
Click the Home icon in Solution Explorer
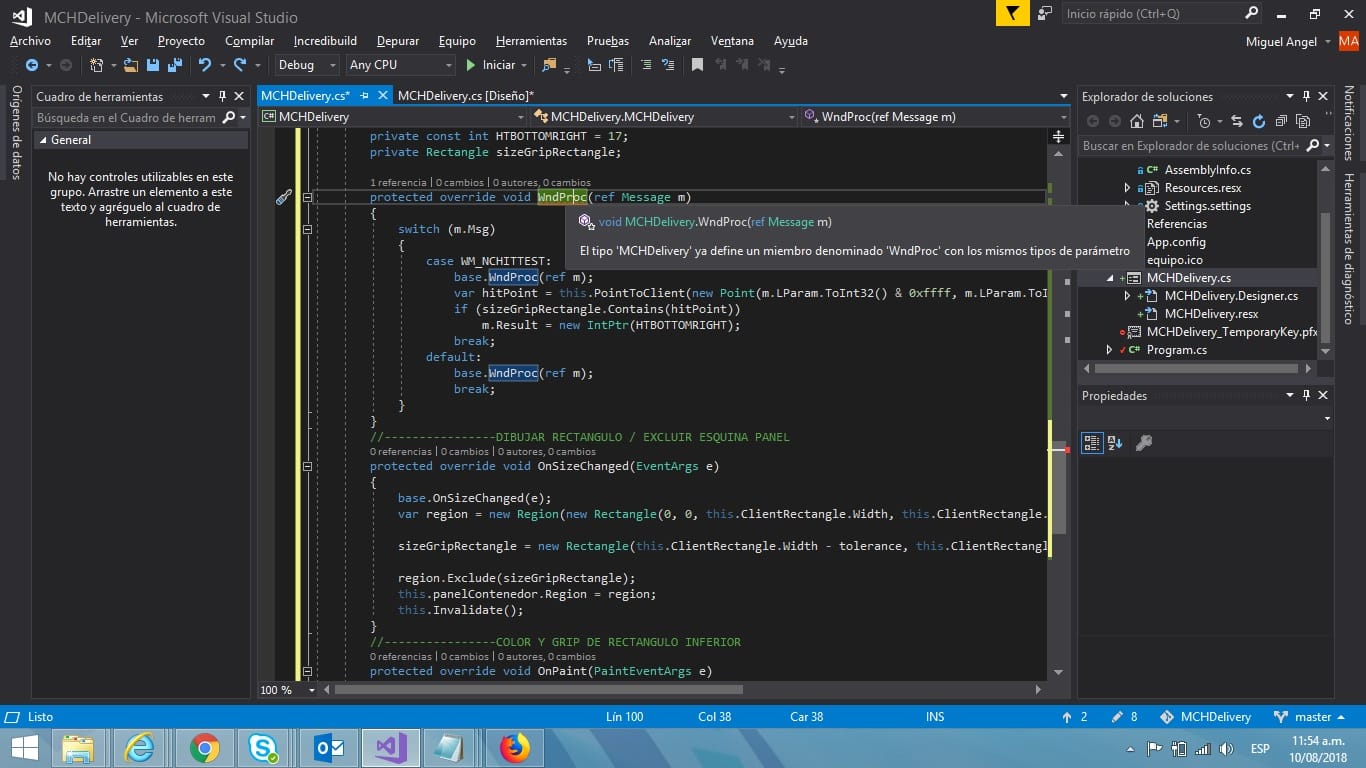tap(1137, 121)
